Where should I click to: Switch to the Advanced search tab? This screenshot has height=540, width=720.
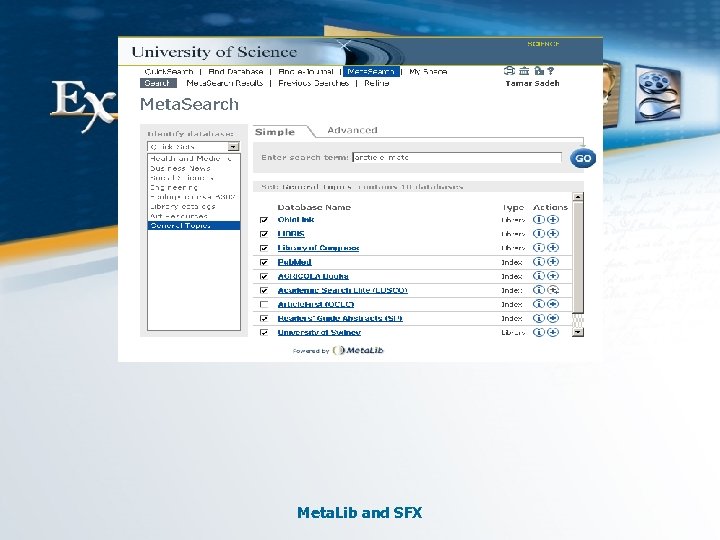[x=352, y=130]
